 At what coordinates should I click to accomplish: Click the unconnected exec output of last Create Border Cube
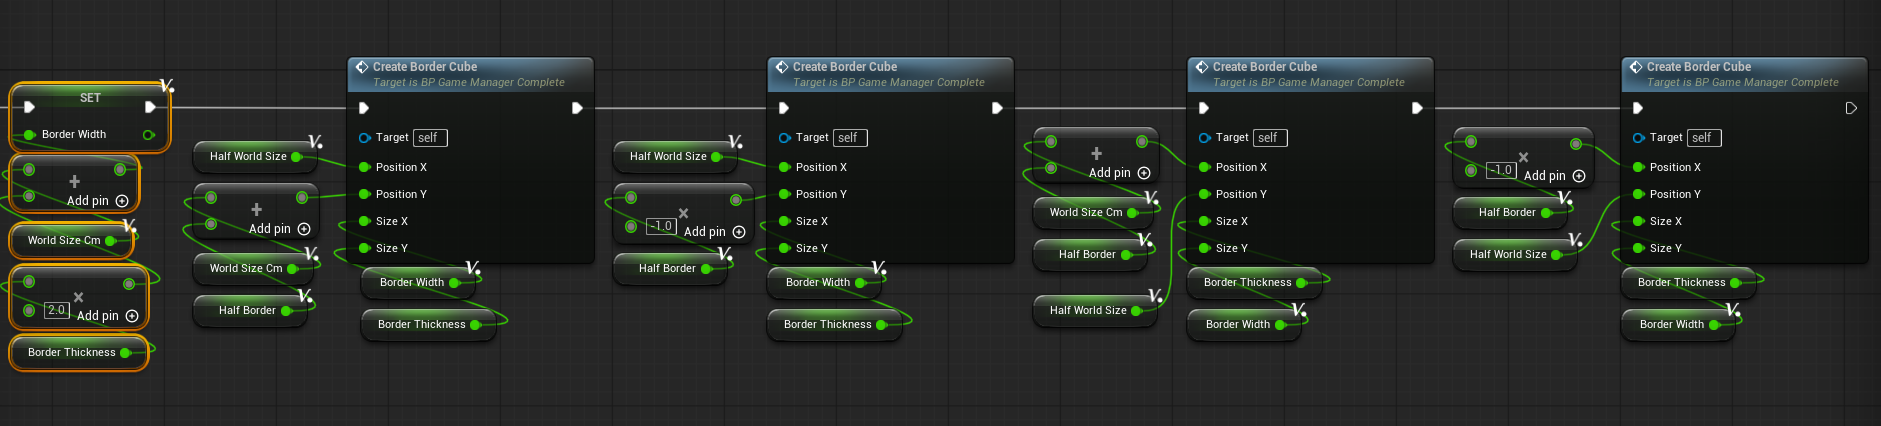tap(1851, 108)
